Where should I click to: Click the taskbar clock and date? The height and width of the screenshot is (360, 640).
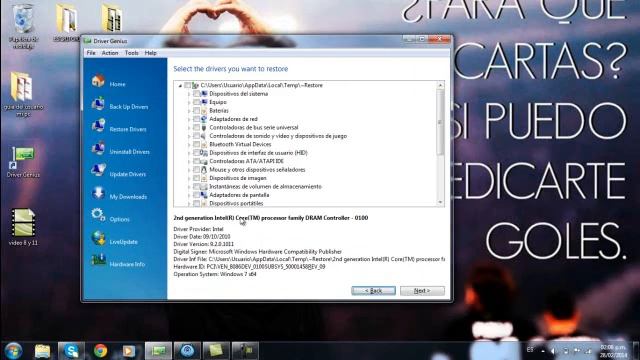coord(613,351)
